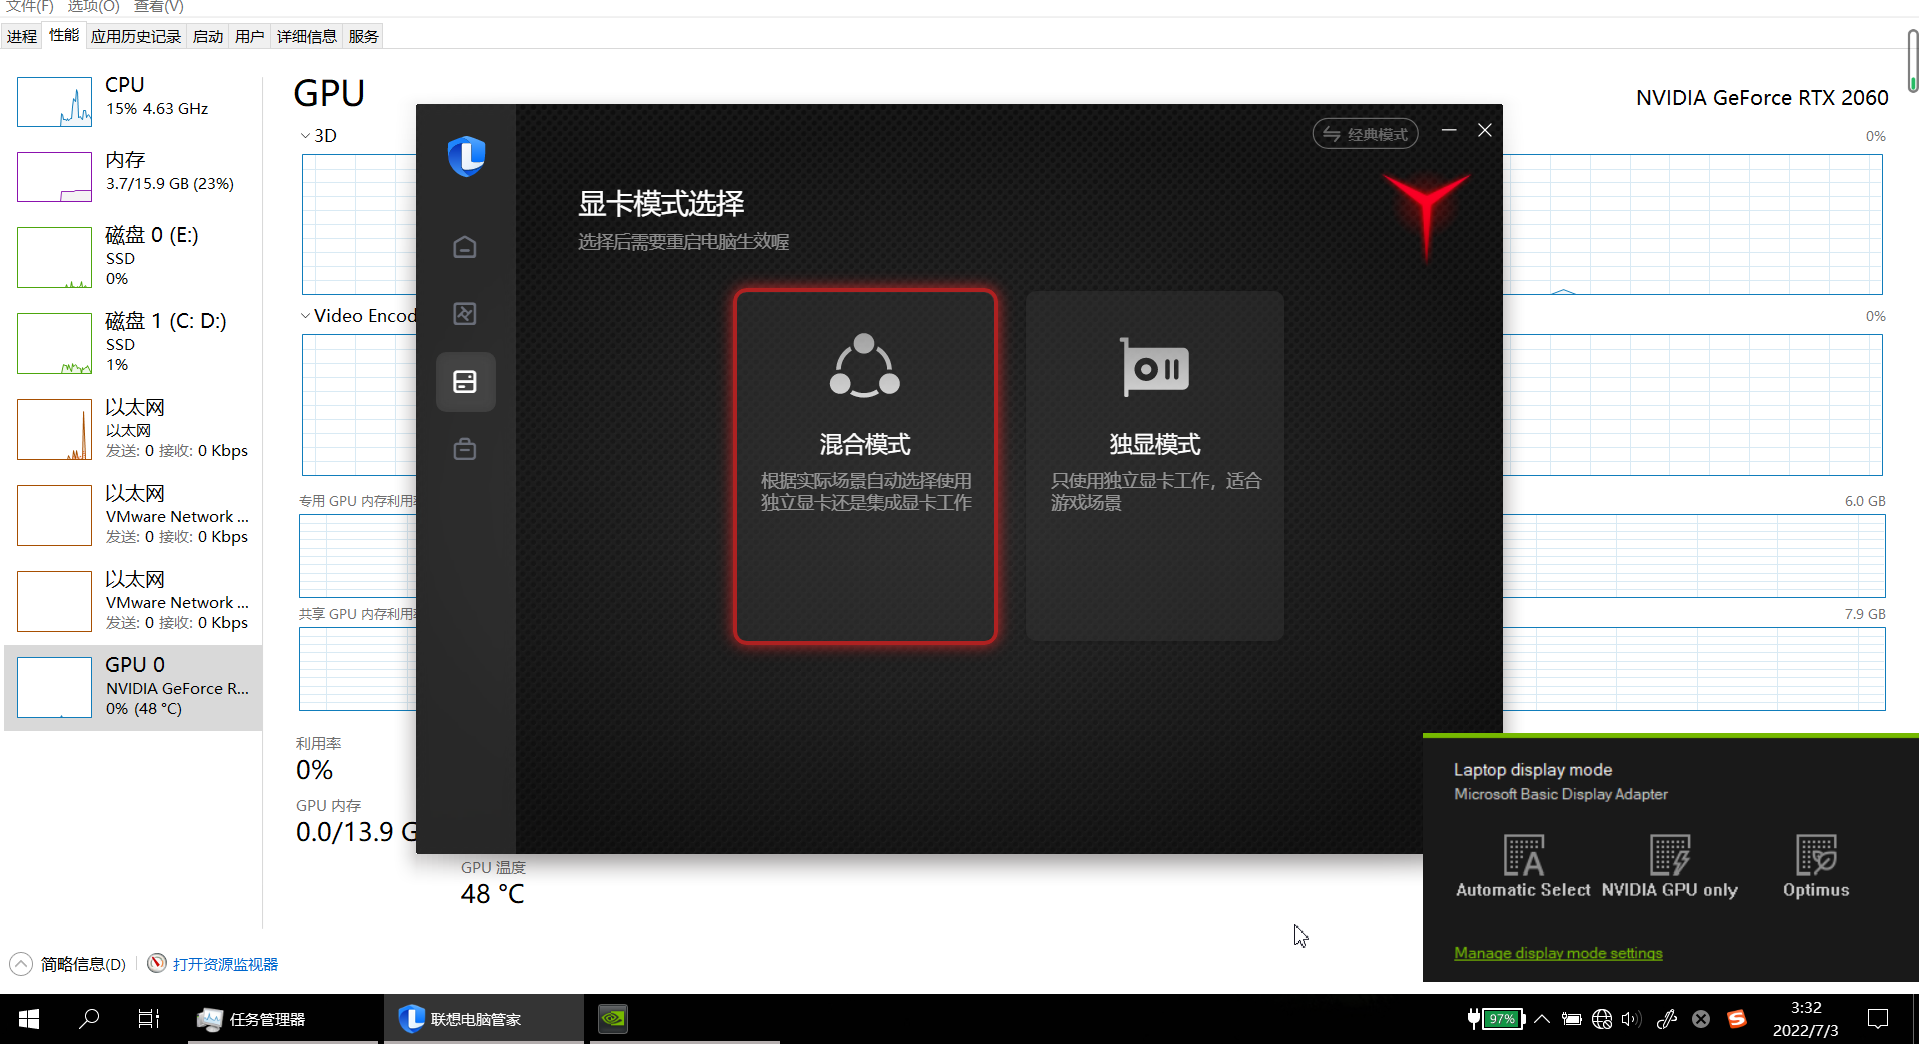Open volume speaker tray icon
The height and width of the screenshot is (1044, 1919).
(x=1631, y=1019)
